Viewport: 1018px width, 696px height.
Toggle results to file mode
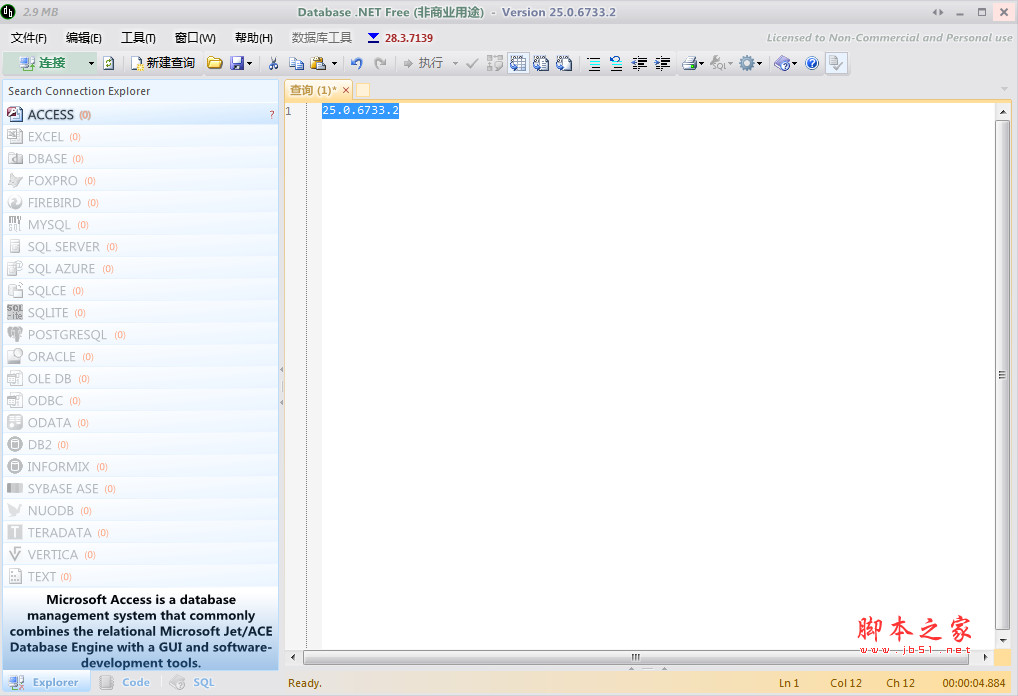(x=564, y=63)
